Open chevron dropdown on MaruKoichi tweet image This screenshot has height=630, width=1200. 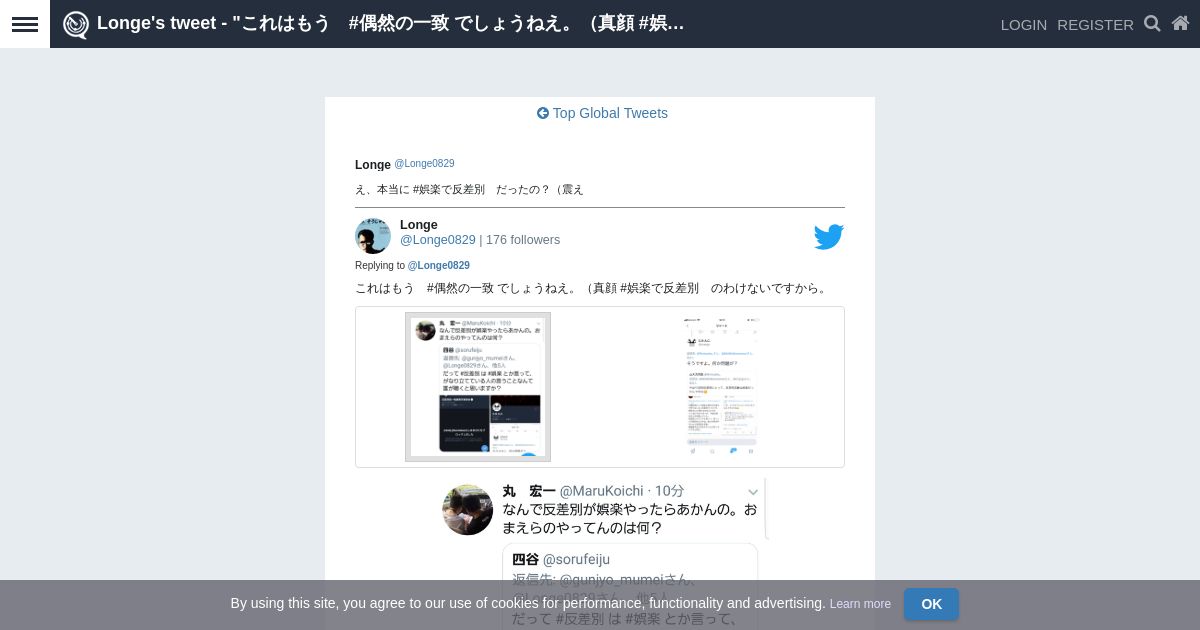[753, 492]
